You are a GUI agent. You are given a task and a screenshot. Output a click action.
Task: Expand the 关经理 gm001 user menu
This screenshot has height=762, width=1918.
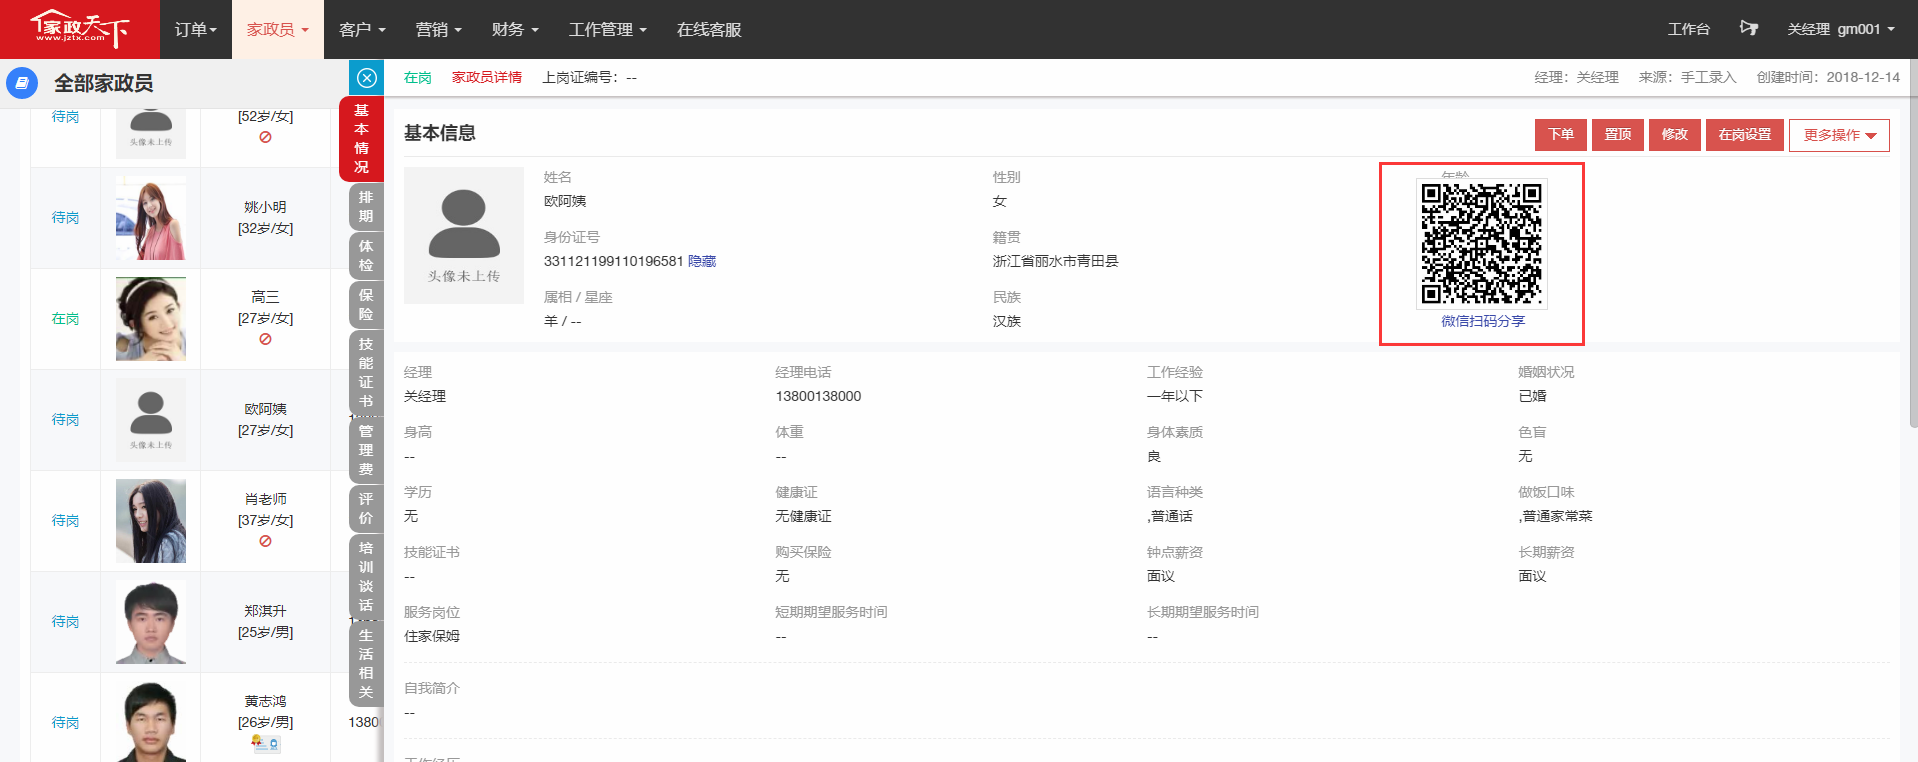1841,29
